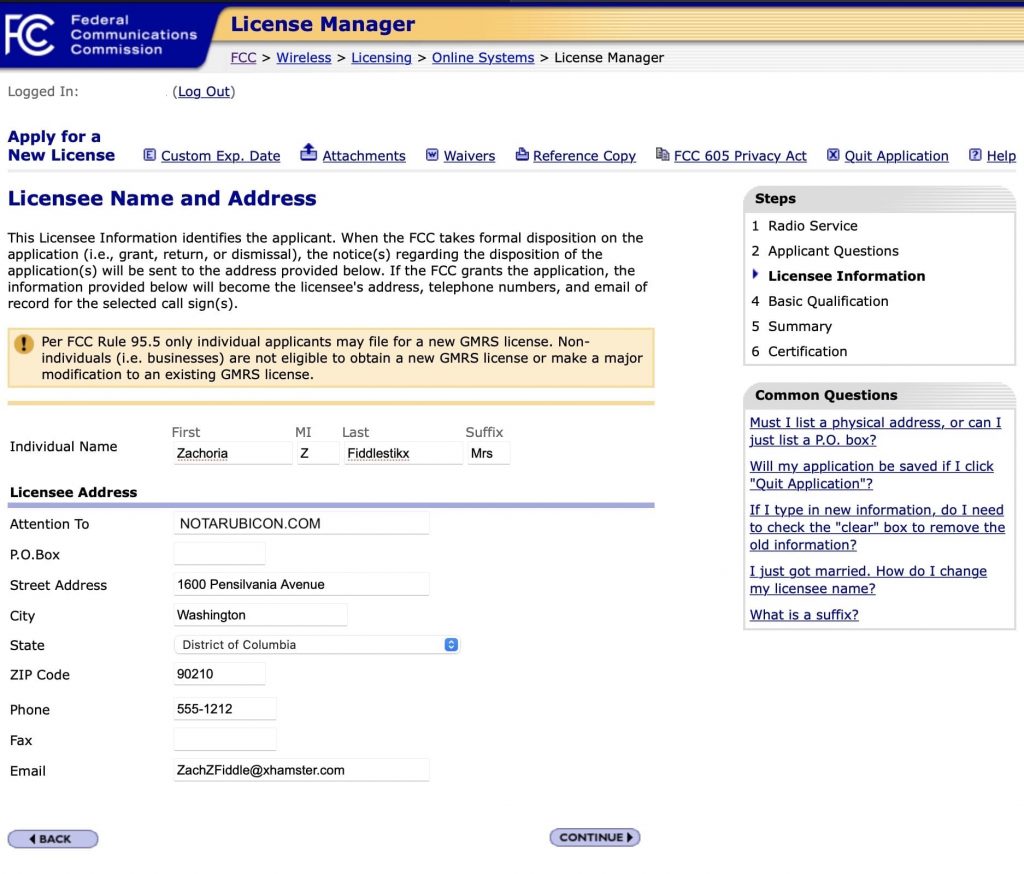The height and width of the screenshot is (874, 1024).
Task: Open 'I just got married' question link
Action: 868,579
